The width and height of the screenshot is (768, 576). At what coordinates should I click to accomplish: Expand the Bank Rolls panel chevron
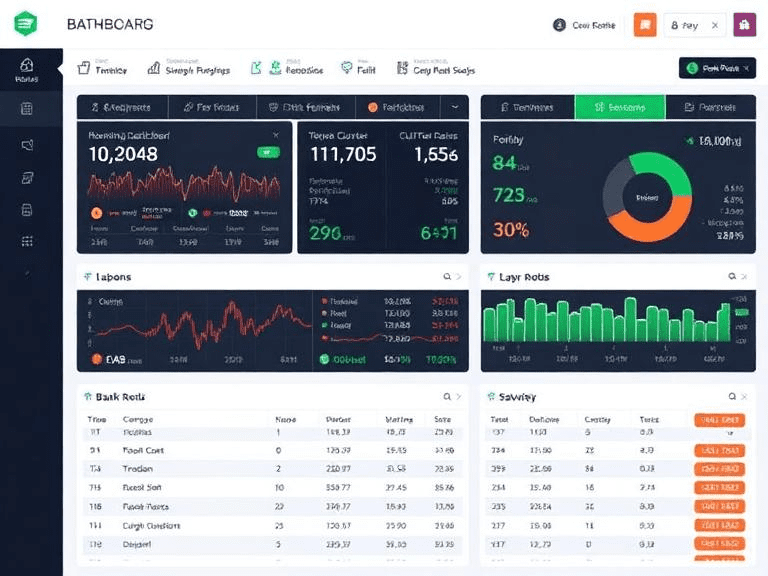click(x=459, y=397)
